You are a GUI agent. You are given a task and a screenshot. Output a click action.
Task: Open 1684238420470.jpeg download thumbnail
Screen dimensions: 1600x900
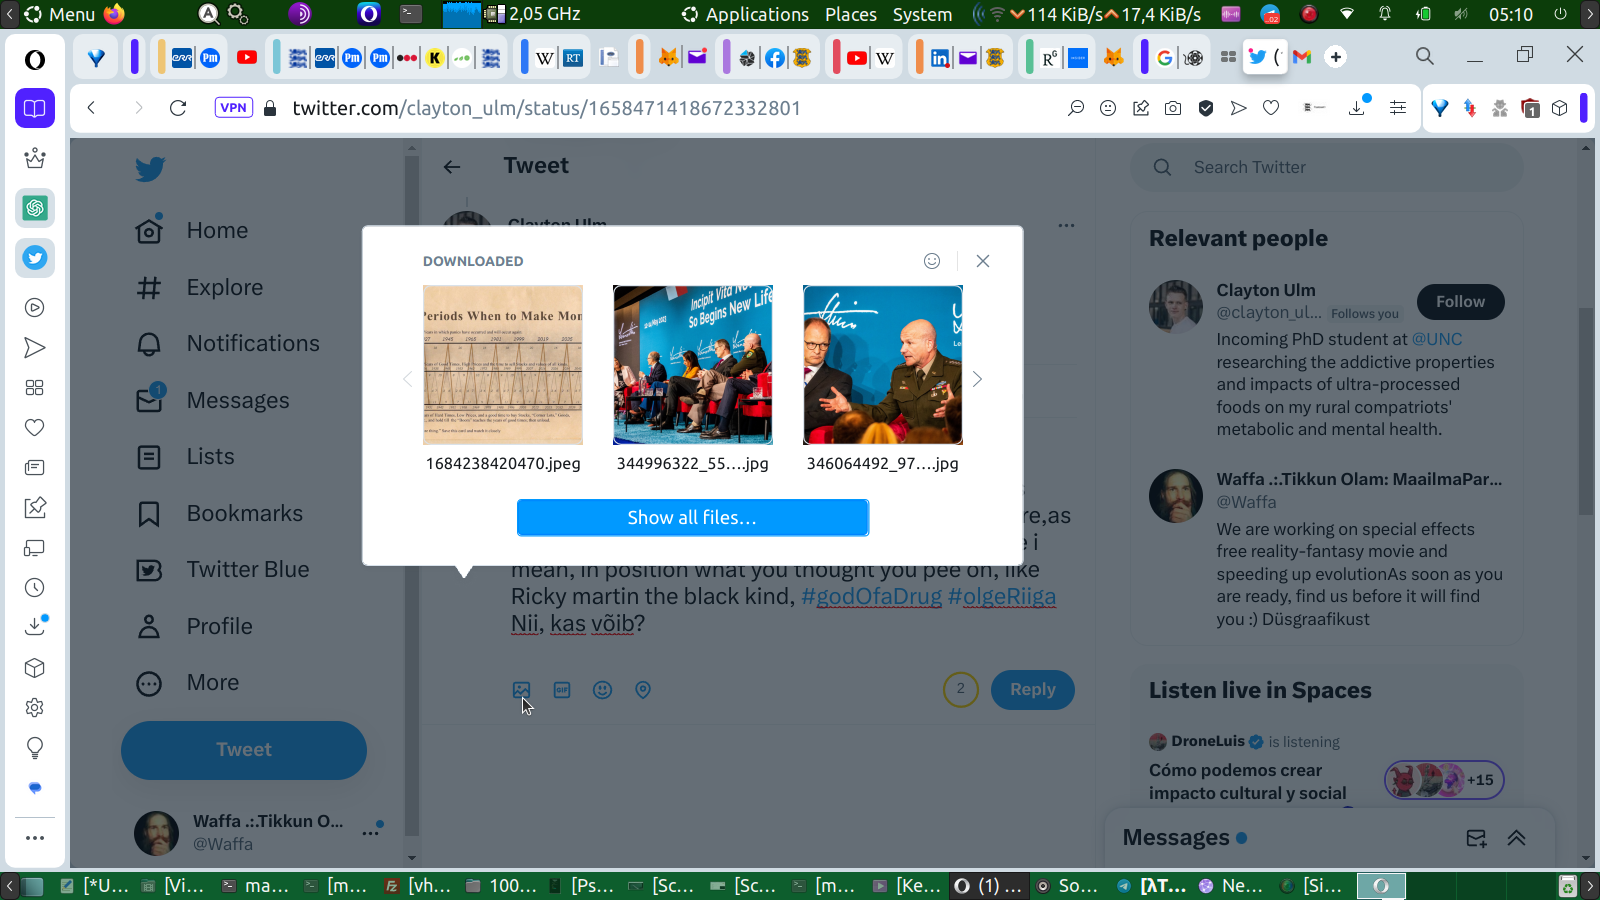(x=503, y=365)
